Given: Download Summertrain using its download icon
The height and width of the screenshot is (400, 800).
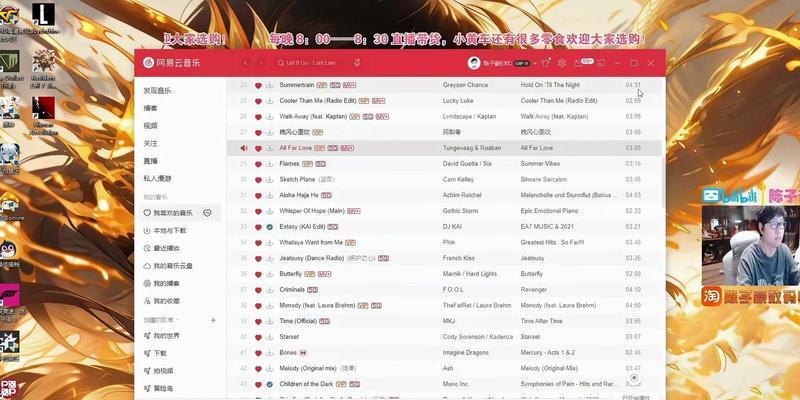Looking at the screenshot, I should 269,85.
